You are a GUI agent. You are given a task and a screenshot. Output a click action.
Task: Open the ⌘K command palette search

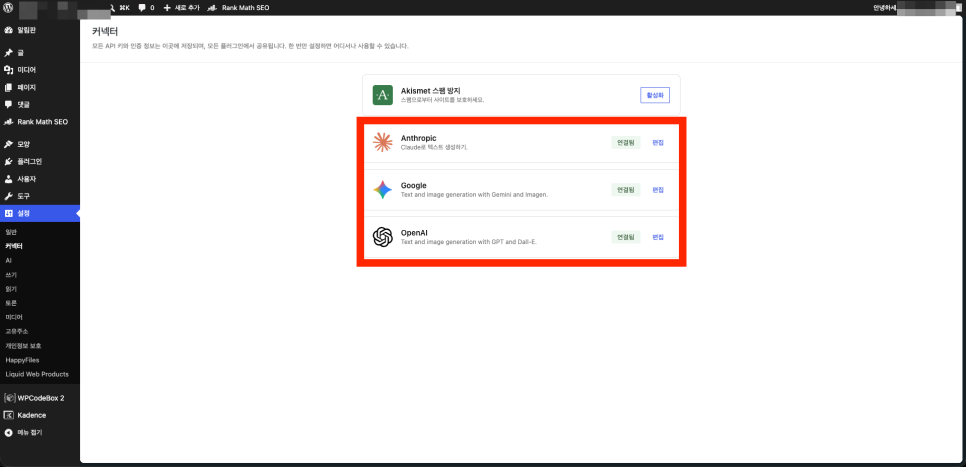(120, 7)
